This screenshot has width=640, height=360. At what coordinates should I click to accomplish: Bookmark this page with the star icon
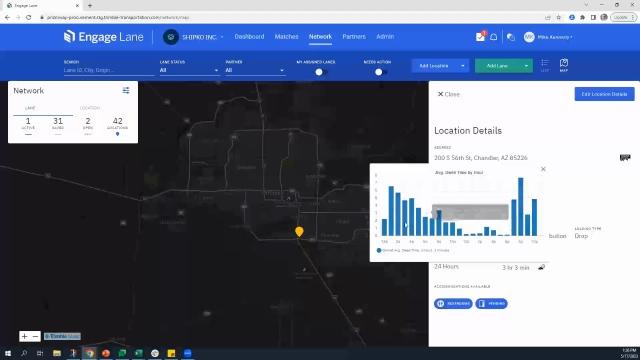(x=559, y=18)
